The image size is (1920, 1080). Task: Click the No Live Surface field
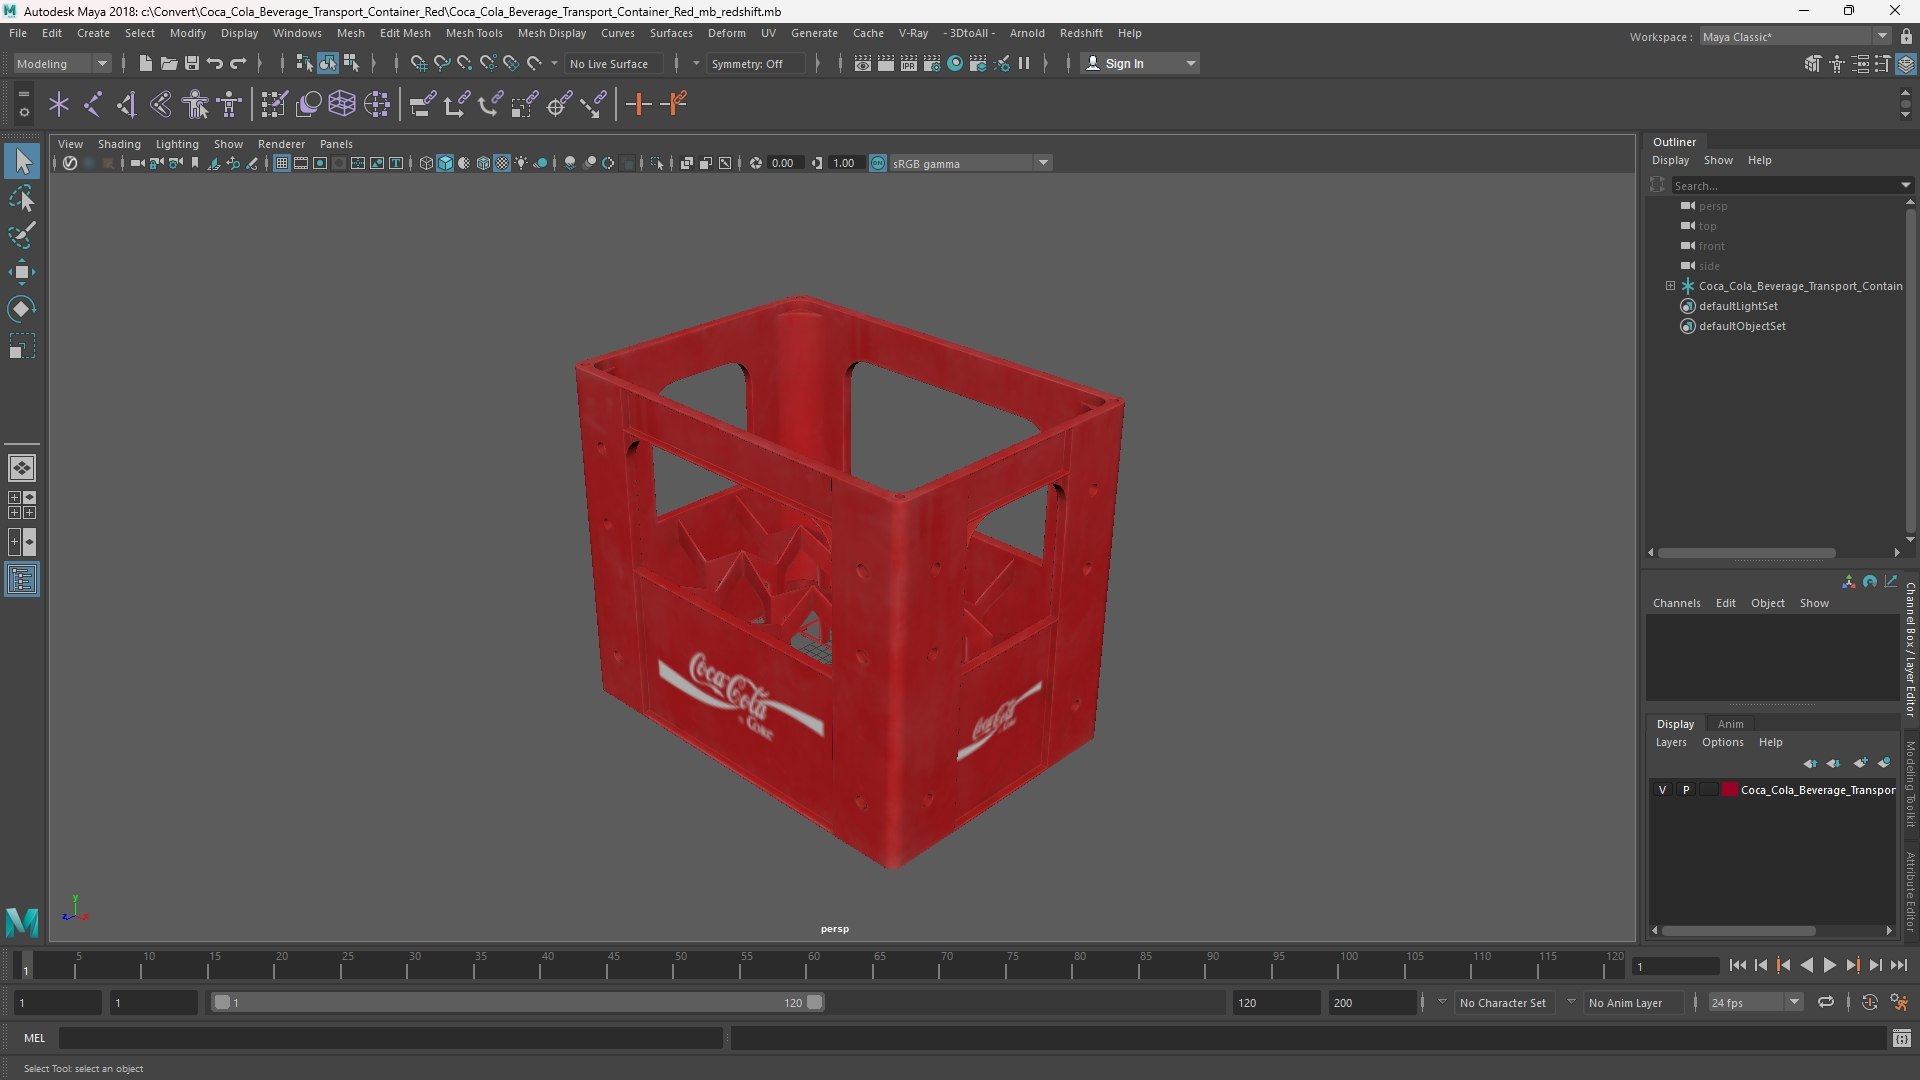612,63
